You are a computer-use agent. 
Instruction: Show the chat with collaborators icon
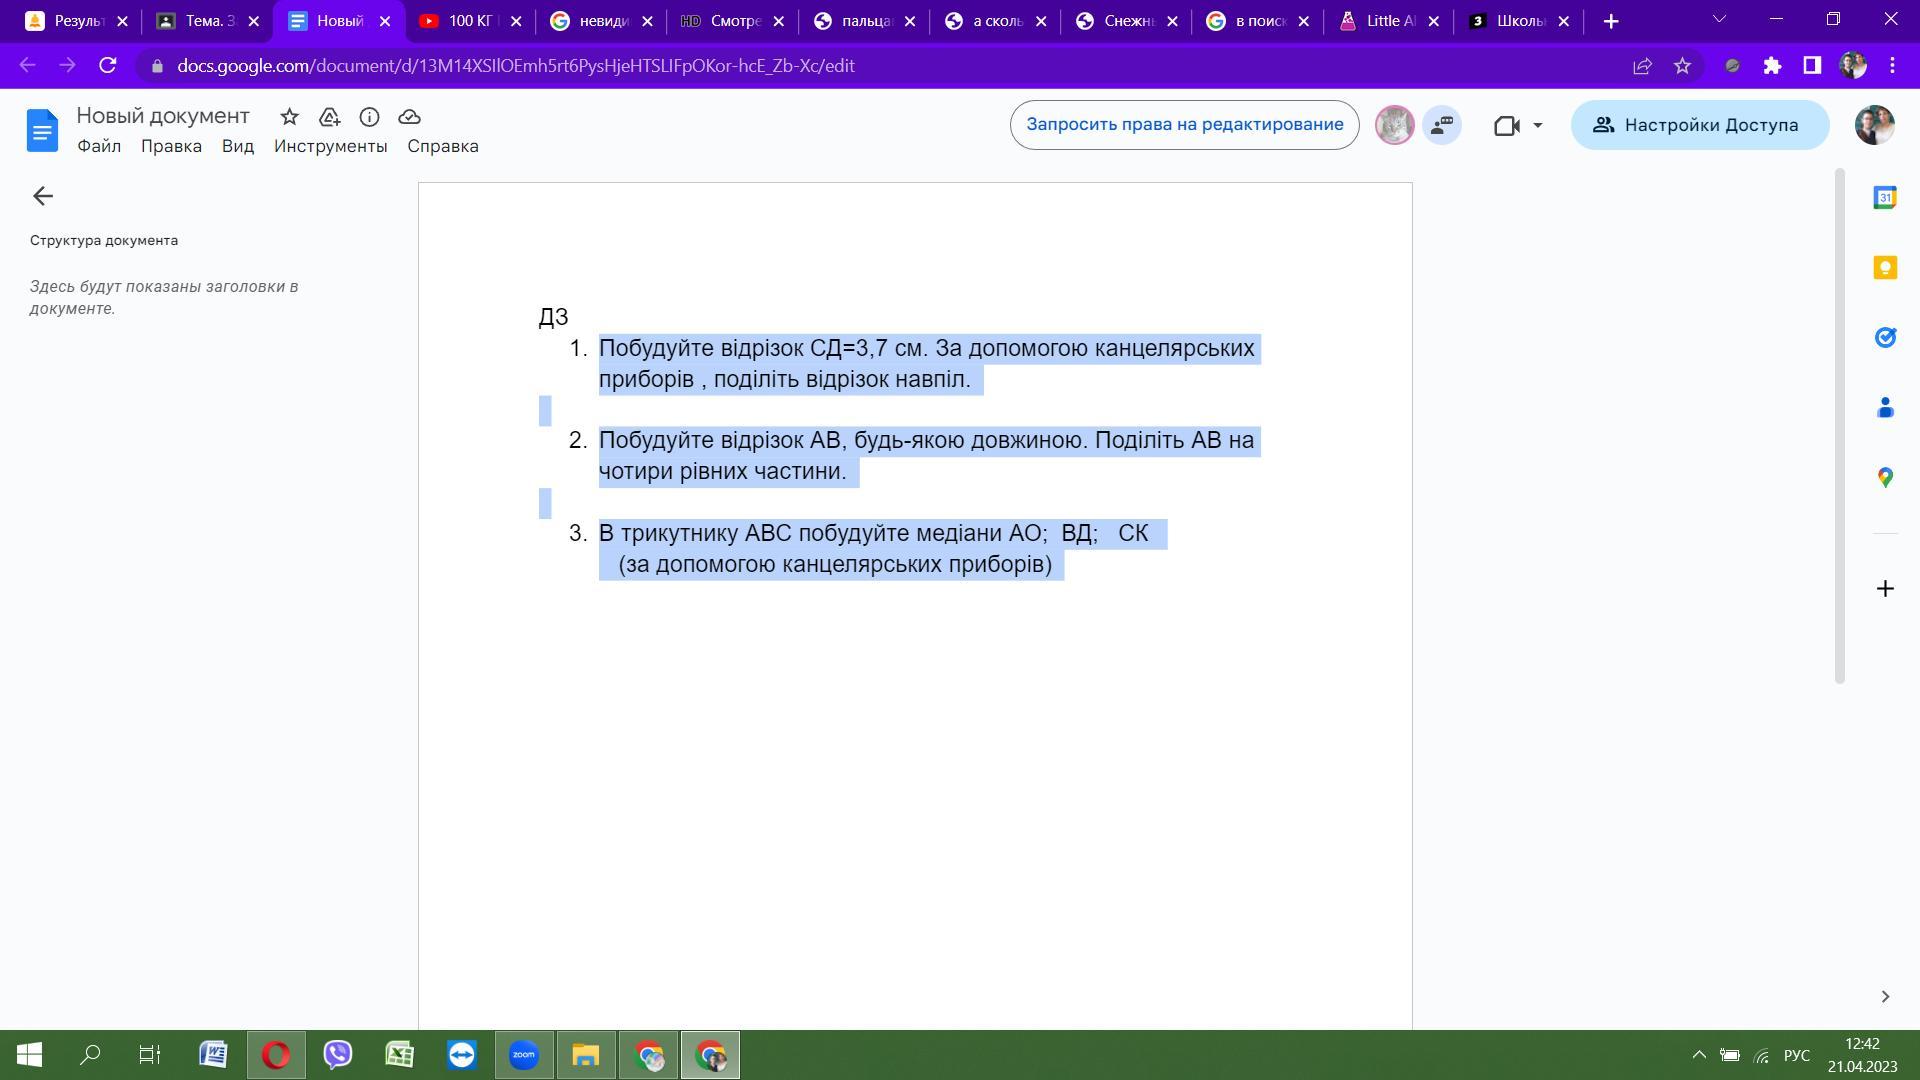pyautogui.click(x=1442, y=125)
